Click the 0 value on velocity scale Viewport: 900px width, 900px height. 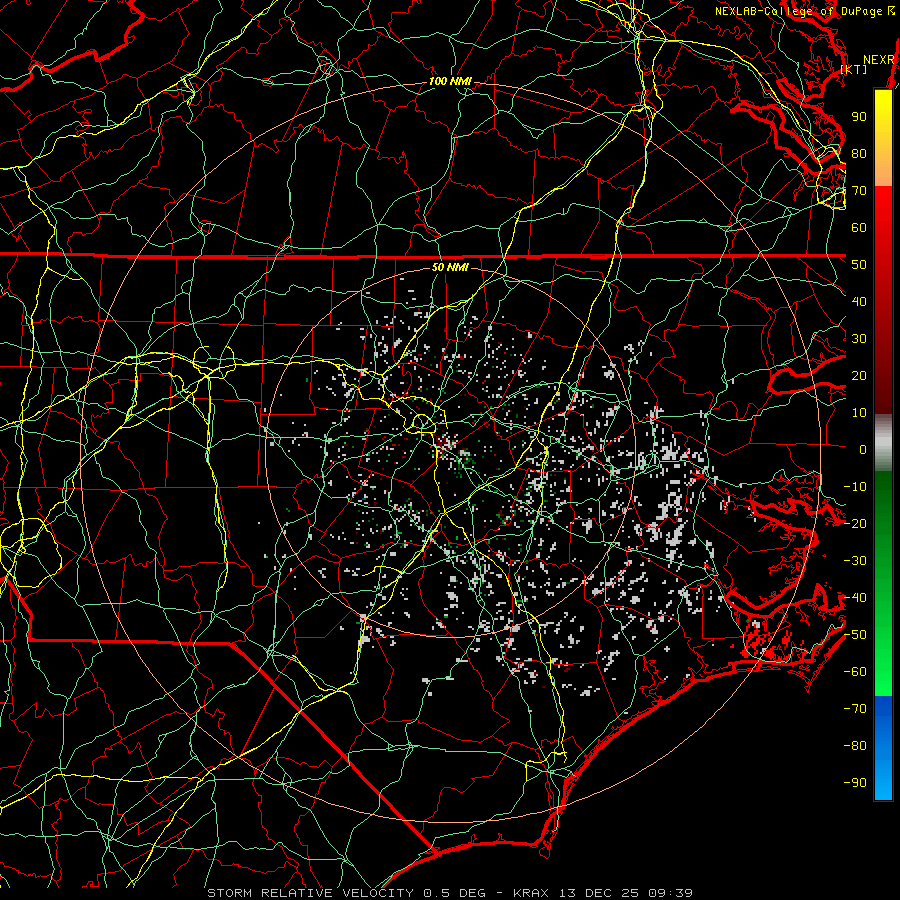point(863,450)
